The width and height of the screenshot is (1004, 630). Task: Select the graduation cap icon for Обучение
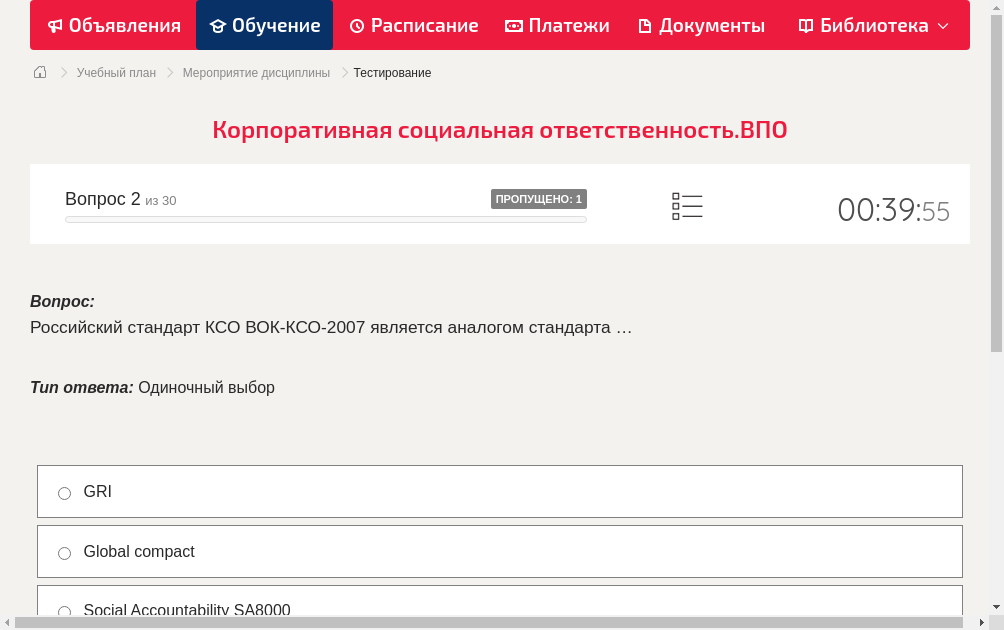[x=219, y=25]
